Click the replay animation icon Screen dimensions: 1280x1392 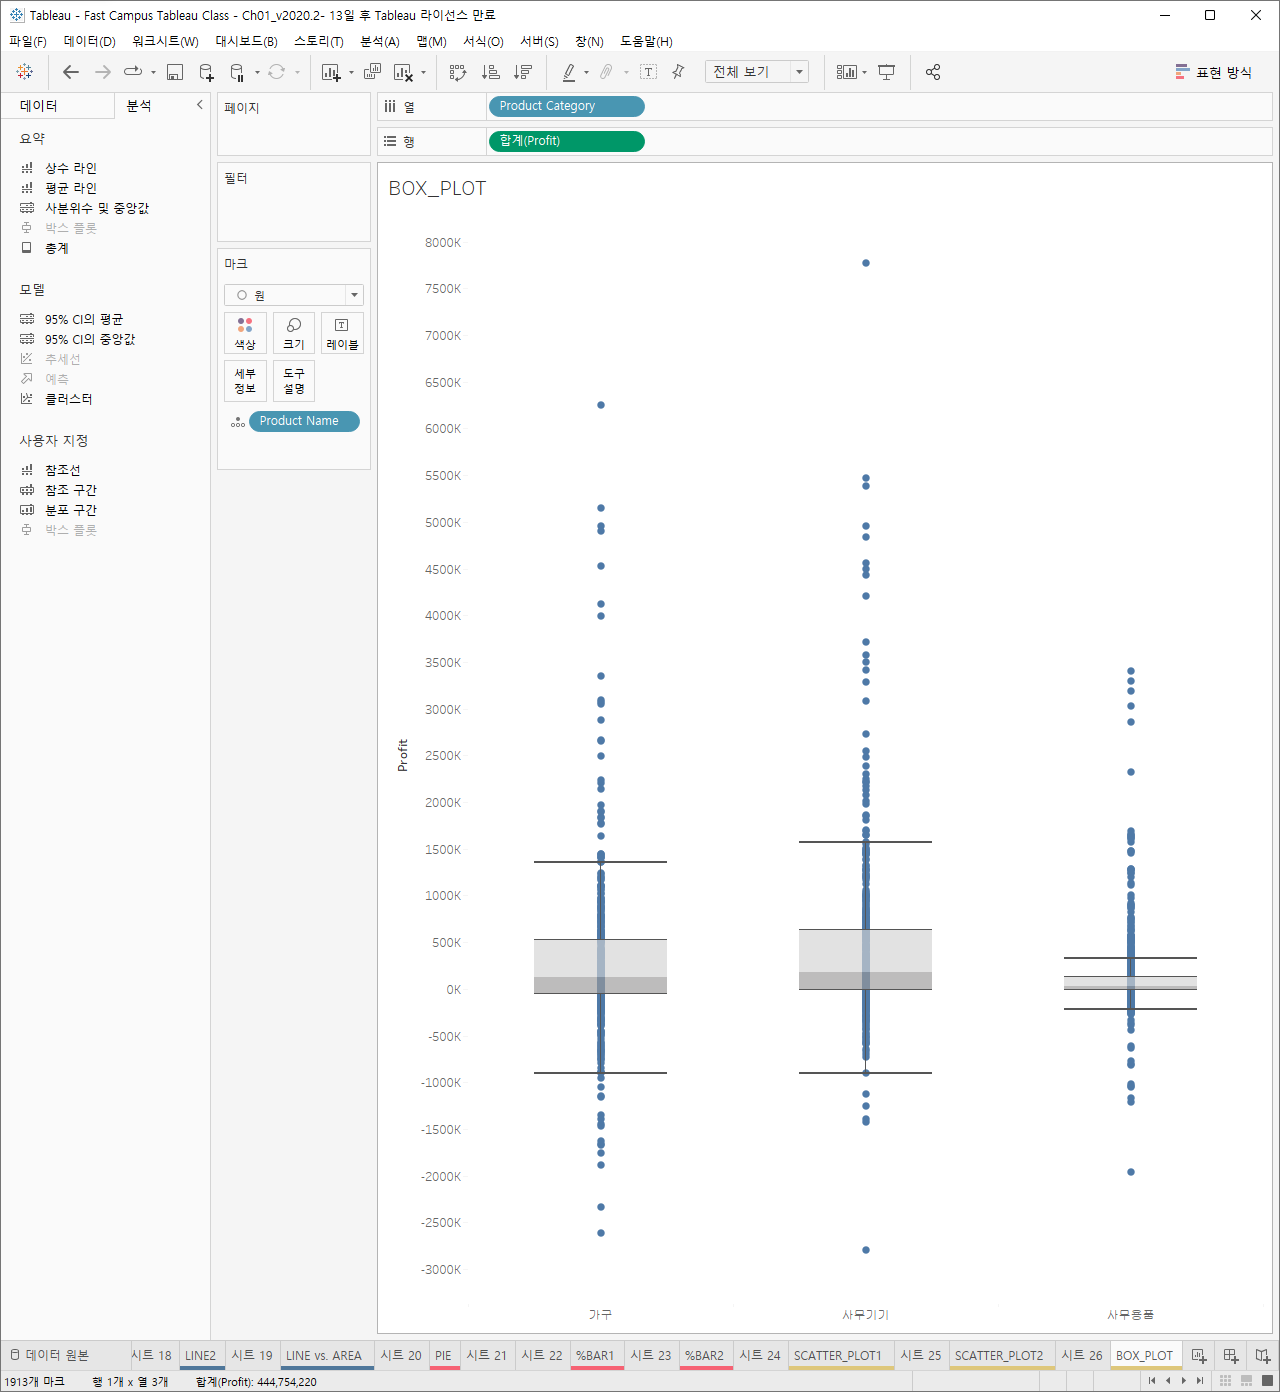tap(132, 72)
